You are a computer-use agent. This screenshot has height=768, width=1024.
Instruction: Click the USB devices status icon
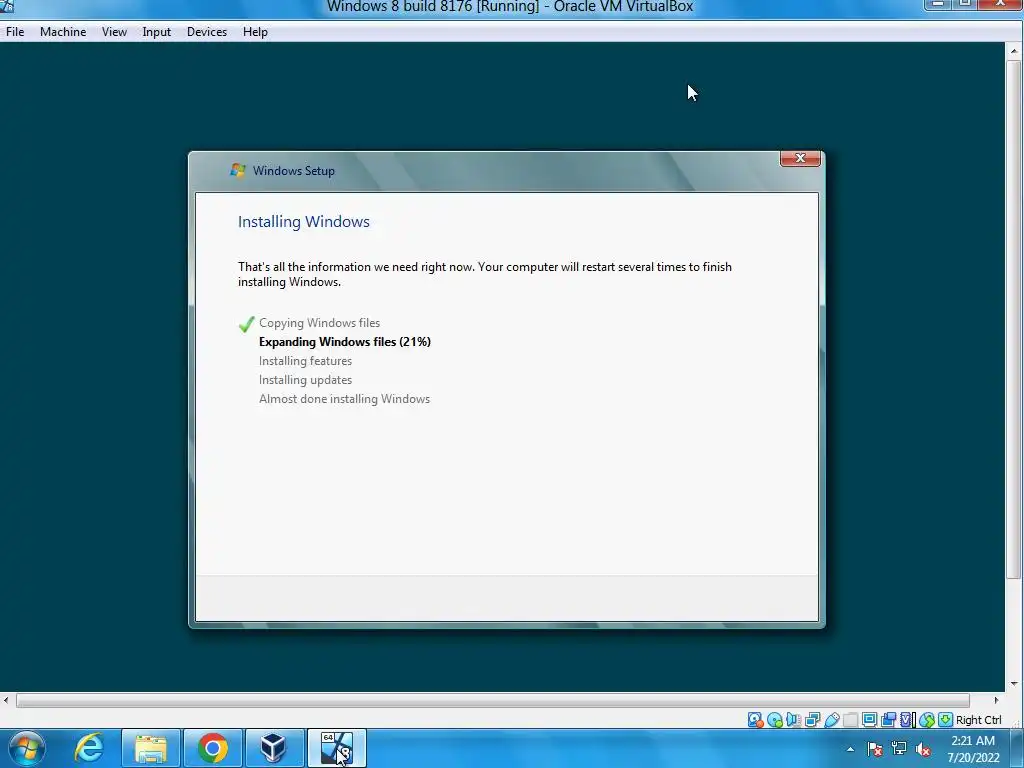[831, 720]
